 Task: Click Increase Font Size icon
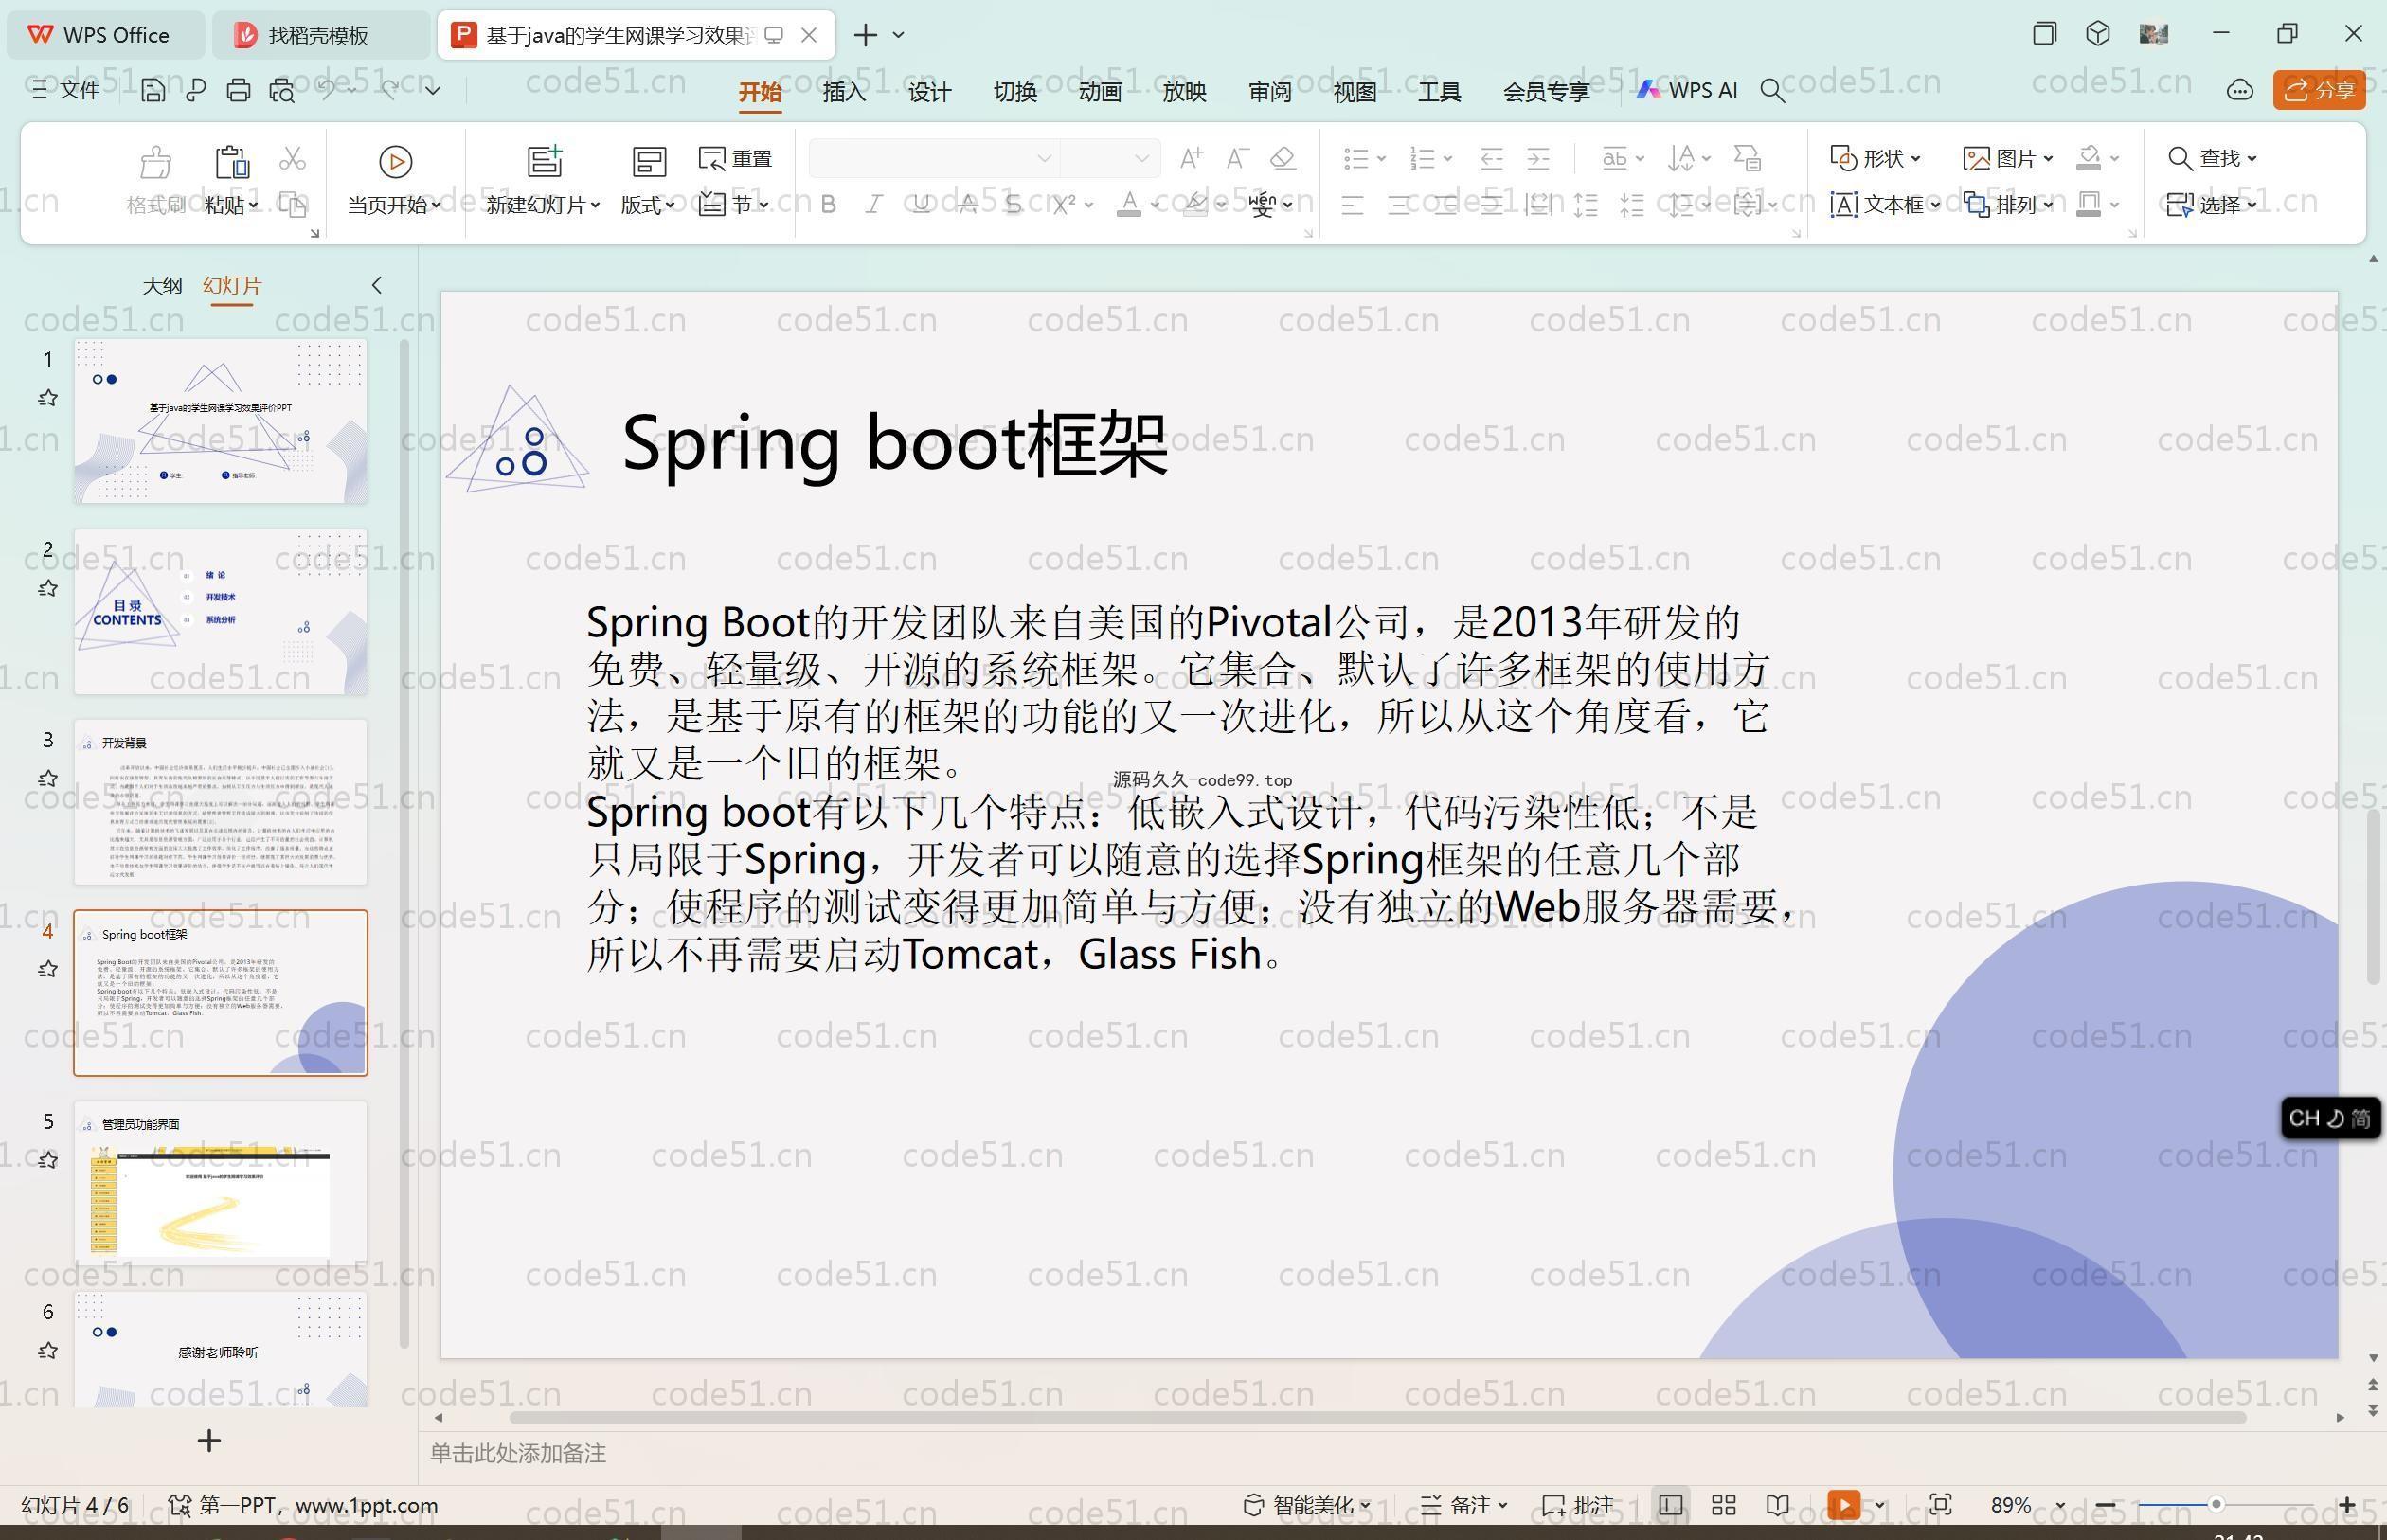1191,157
